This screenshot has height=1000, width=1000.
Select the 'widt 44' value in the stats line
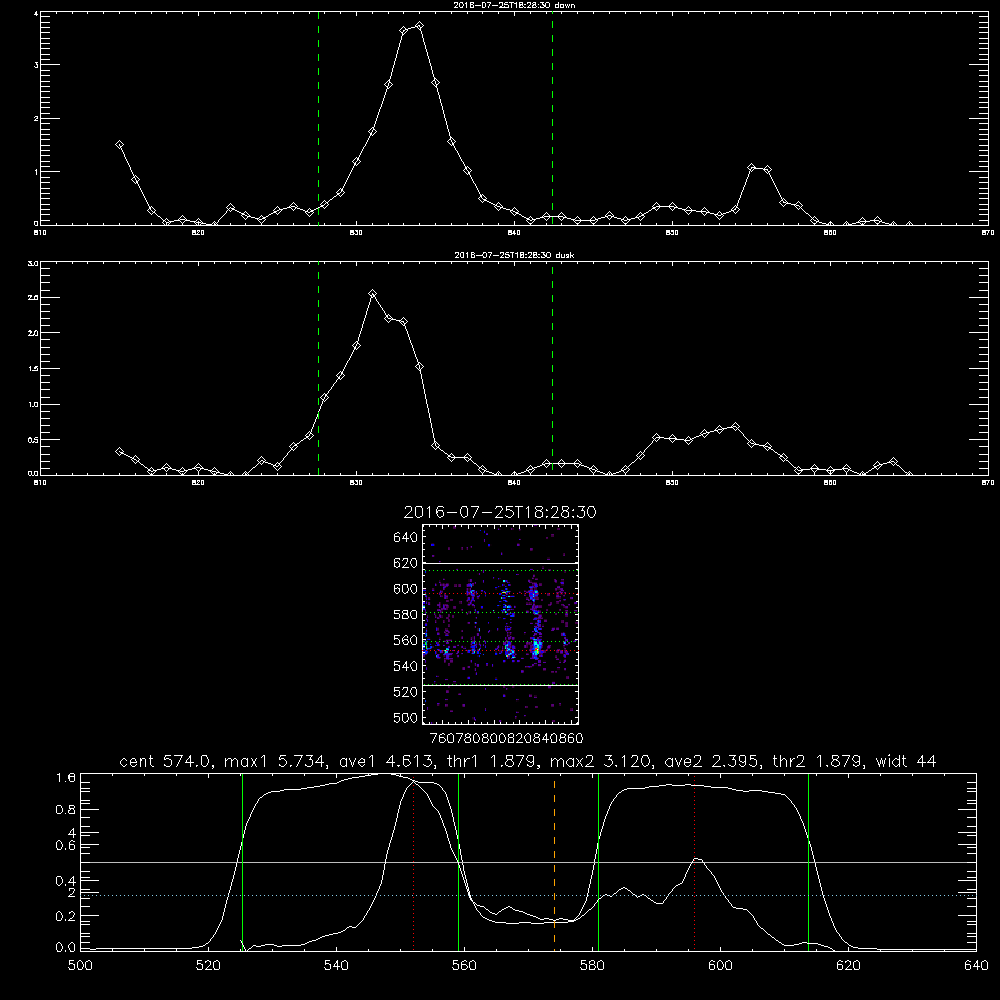[906, 761]
